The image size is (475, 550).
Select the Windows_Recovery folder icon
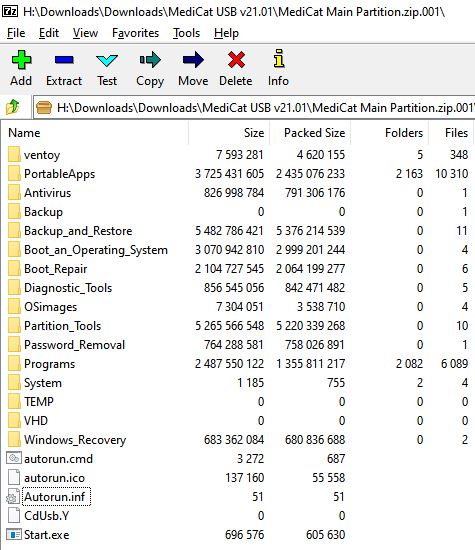pyautogui.click(x=14, y=440)
